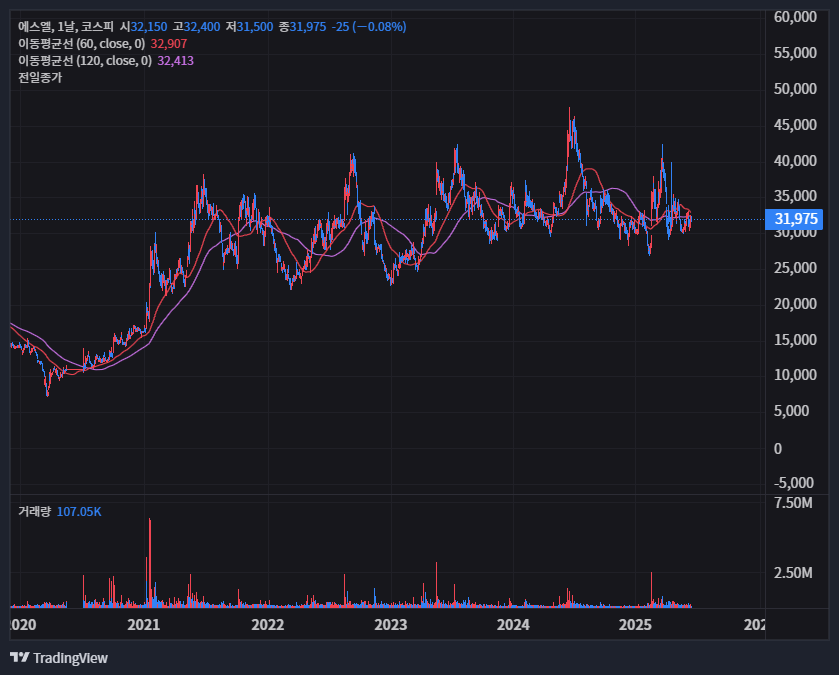Click the 32,413 moving average value
839x675 pixels.
tap(176, 60)
